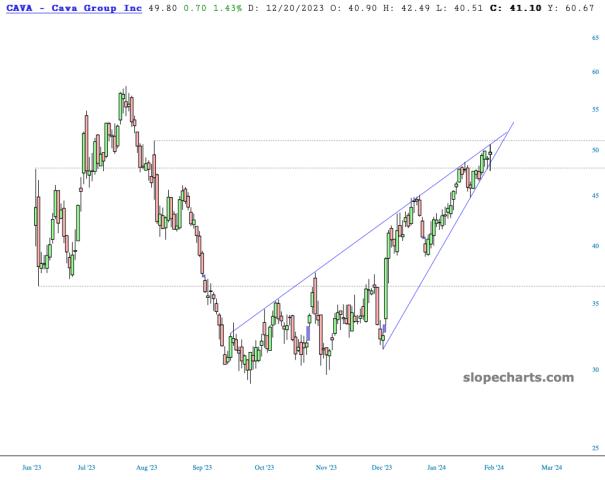This screenshot has width=605, height=480.
Task: Click the tall green candle in early December
Action: pos(386,290)
